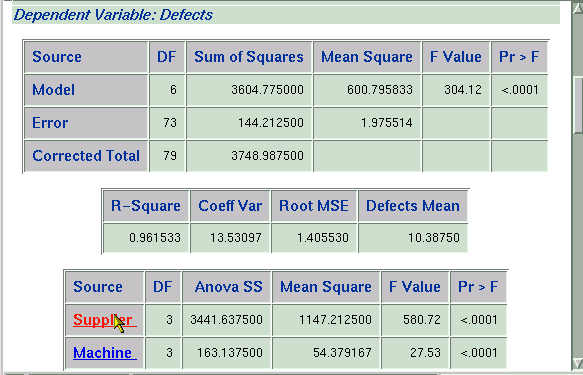Select the 'Dependent Variable: Defects' heading
583x375 pixels.
tap(113, 15)
